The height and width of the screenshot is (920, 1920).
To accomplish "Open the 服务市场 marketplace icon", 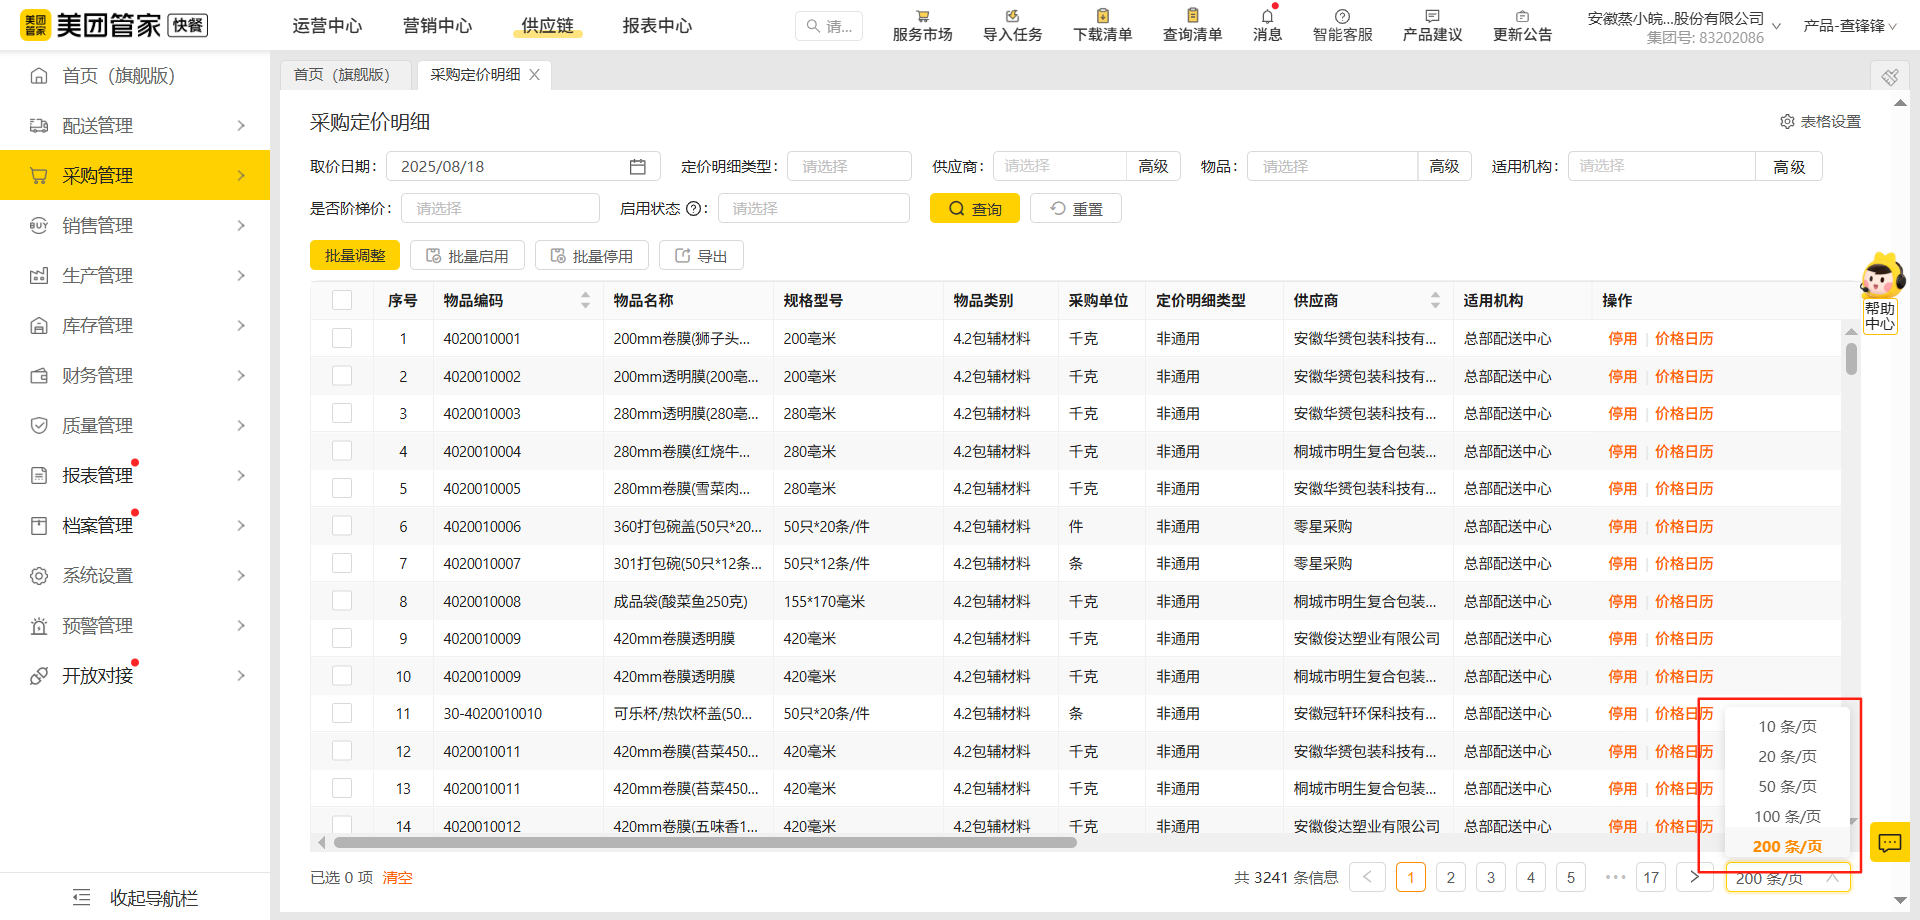I will click(x=921, y=24).
